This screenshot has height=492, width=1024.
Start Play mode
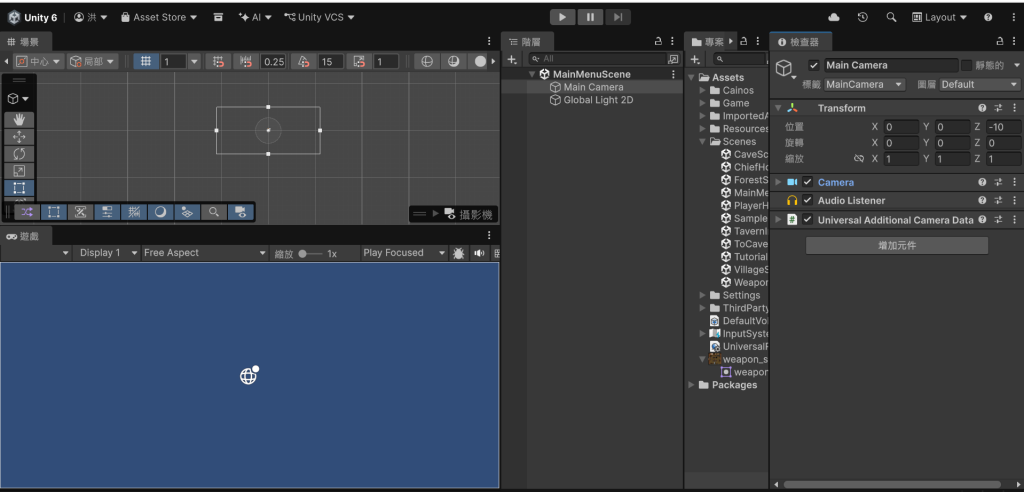click(x=562, y=18)
